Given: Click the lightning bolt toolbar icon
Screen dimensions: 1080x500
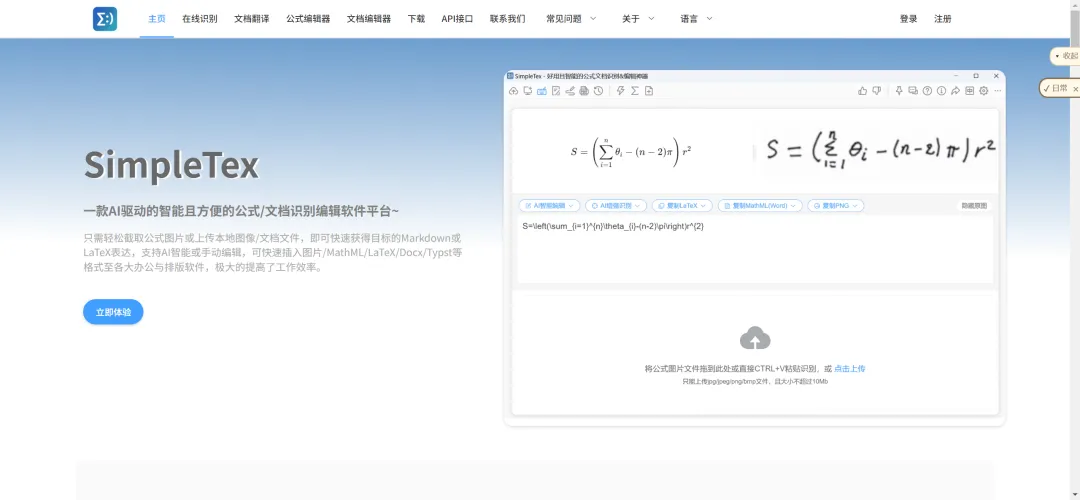Looking at the screenshot, I should click(621, 91).
